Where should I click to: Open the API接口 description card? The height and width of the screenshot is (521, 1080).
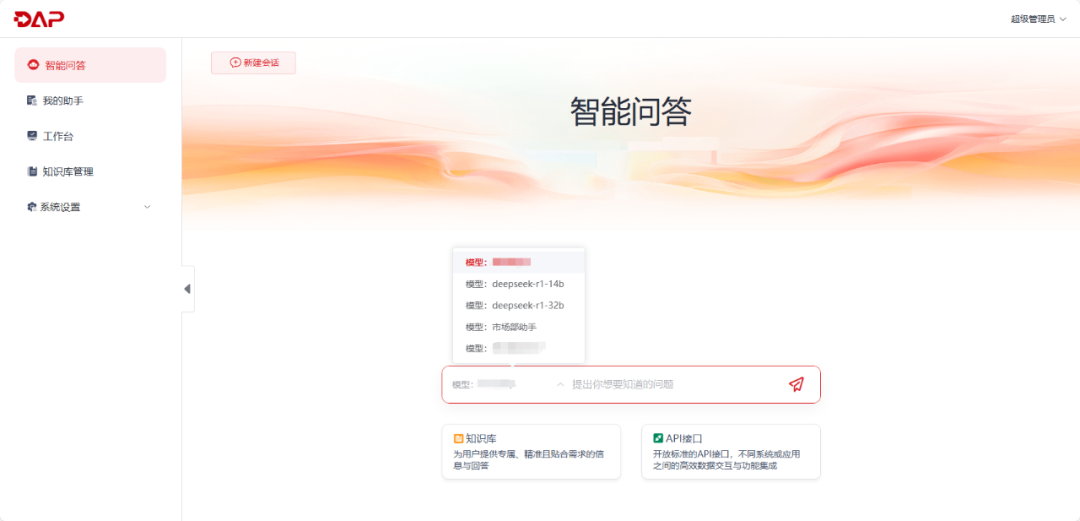[731, 453]
